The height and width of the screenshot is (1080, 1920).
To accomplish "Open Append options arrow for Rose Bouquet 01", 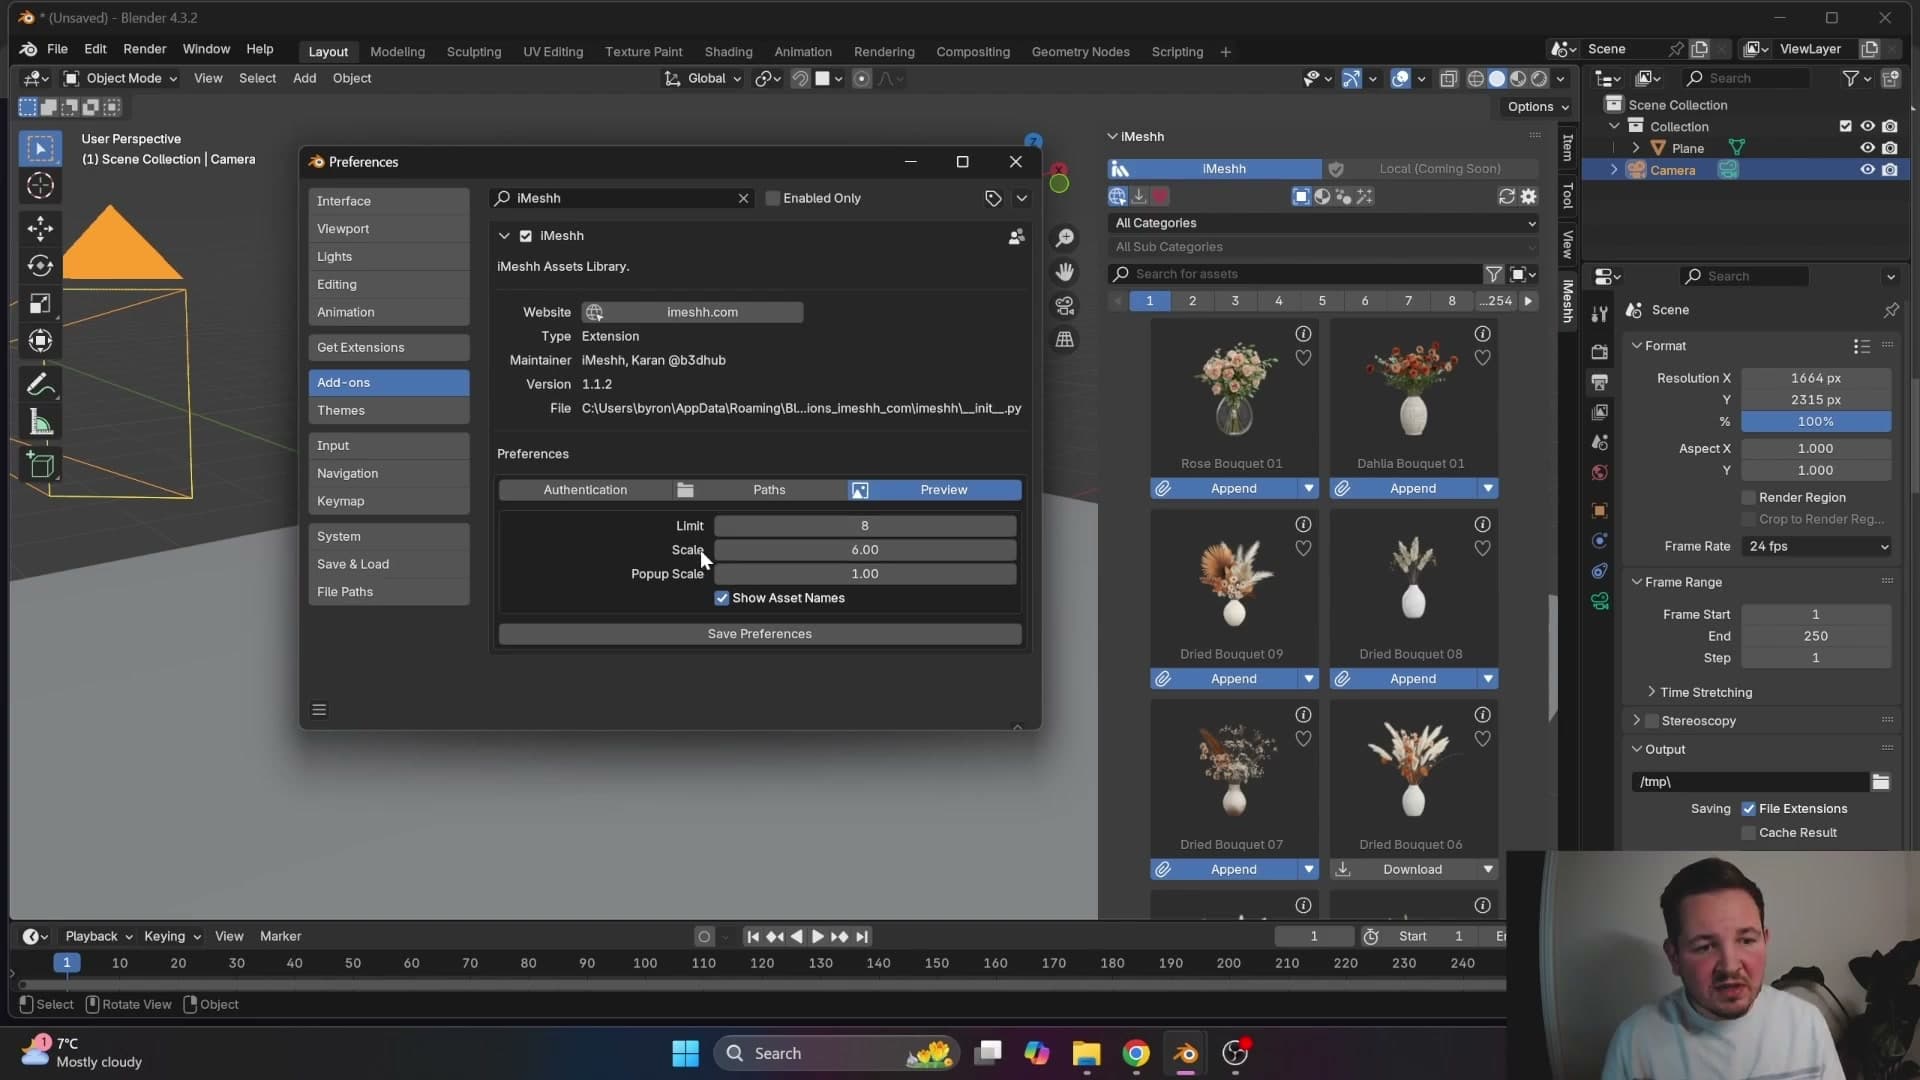I will pos(1308,489).
